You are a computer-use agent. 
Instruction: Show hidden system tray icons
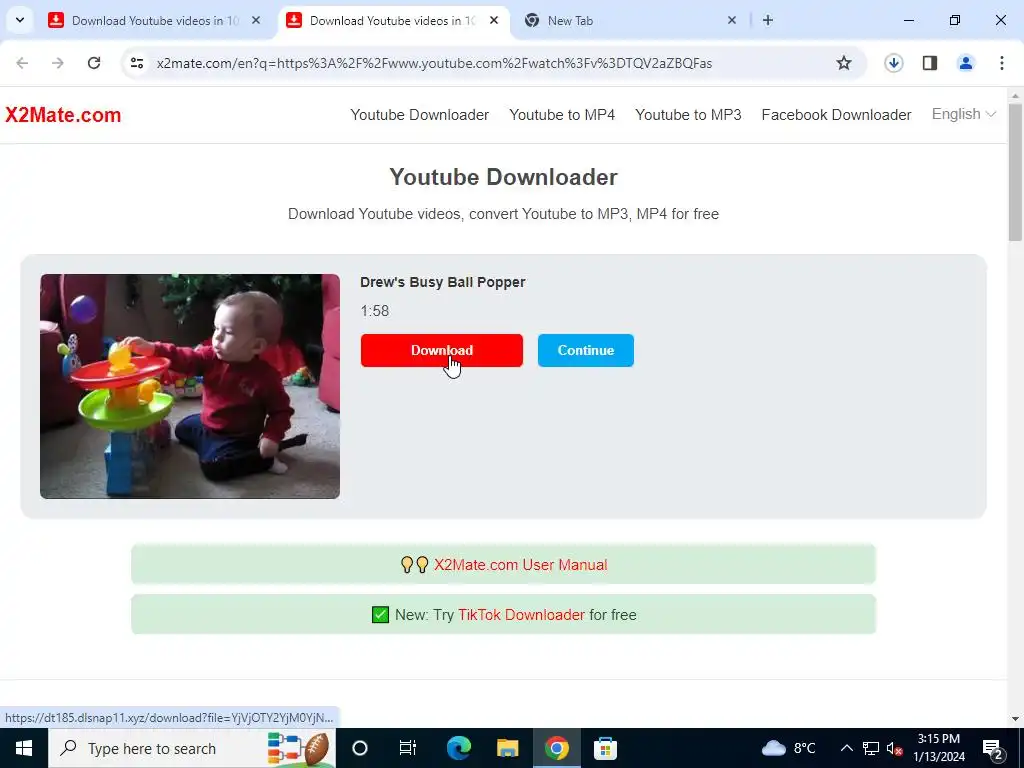point(846,748)
